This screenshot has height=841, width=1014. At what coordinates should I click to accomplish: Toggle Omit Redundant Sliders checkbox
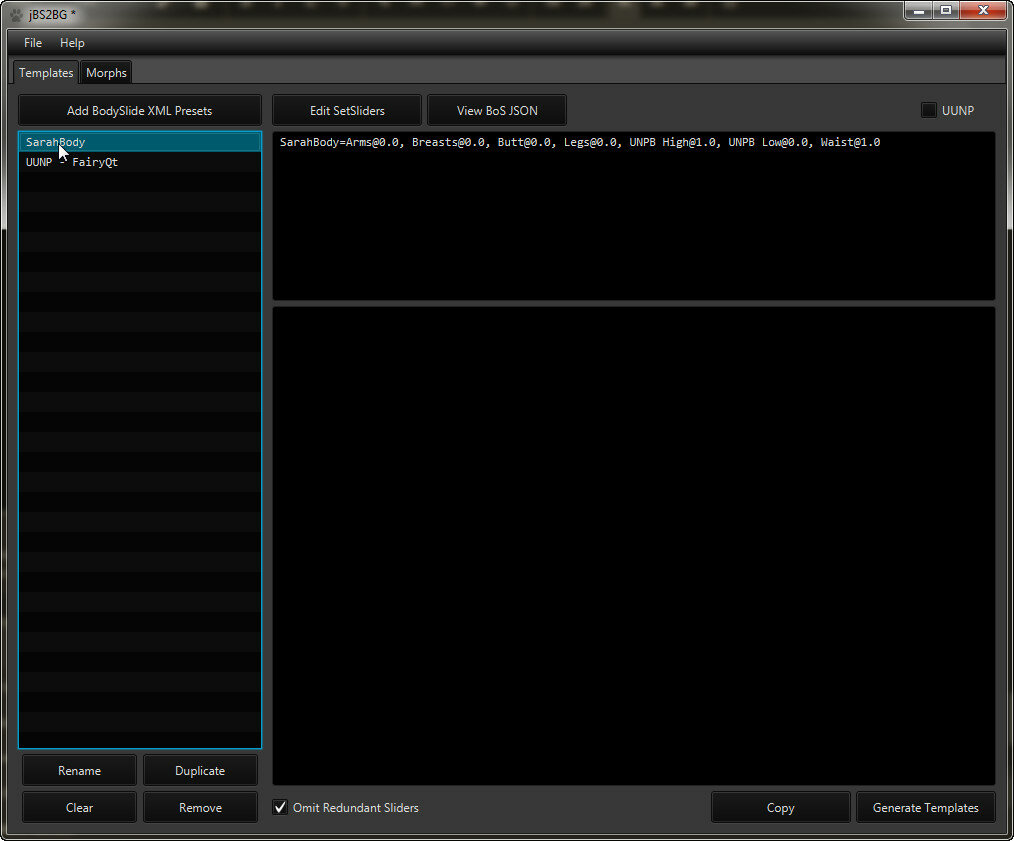(x=280, y=807)
